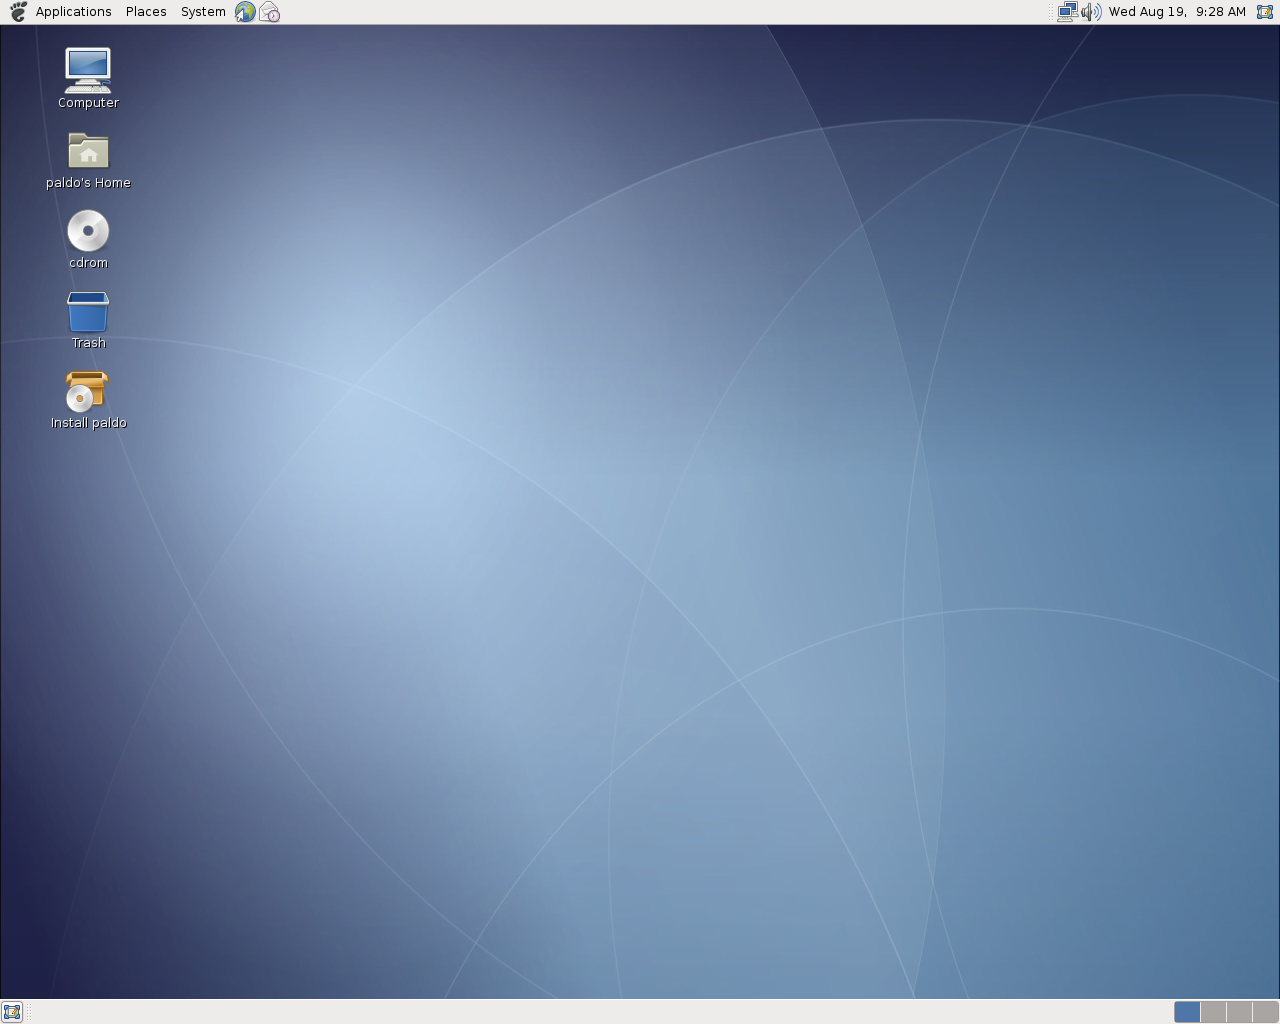
Task: Switch to the fourth workspace
Action: point(1265,1012)
